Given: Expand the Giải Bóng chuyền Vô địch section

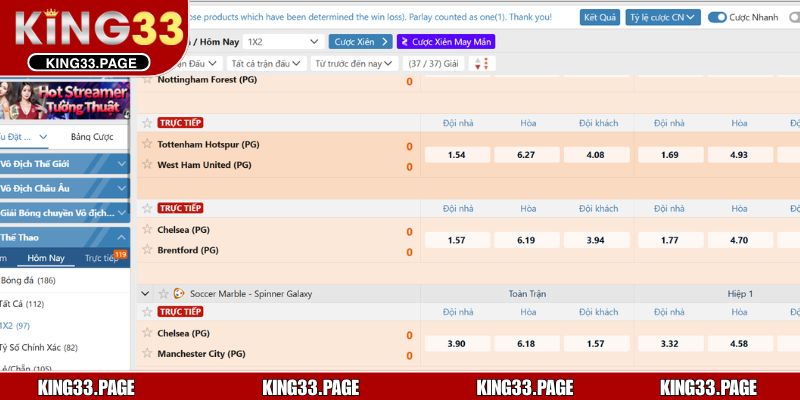Looking at the screenshot, I should 64,213.
